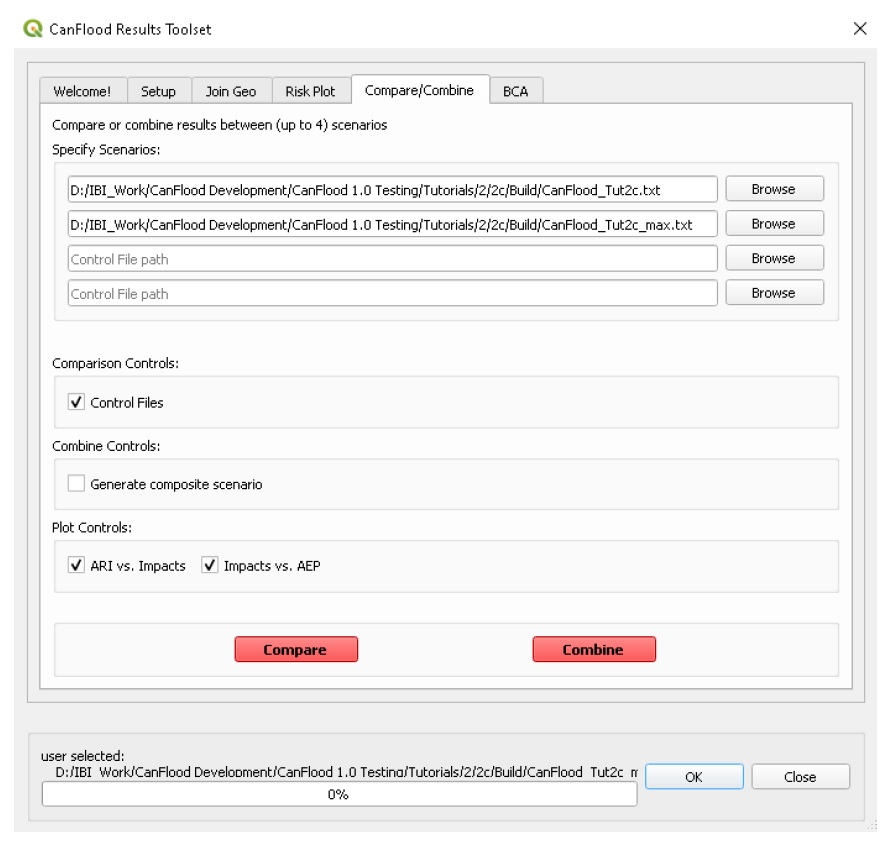Switch to the Welcome! tab
Screen dimensions: 895x843
click(x=82, y=91)
